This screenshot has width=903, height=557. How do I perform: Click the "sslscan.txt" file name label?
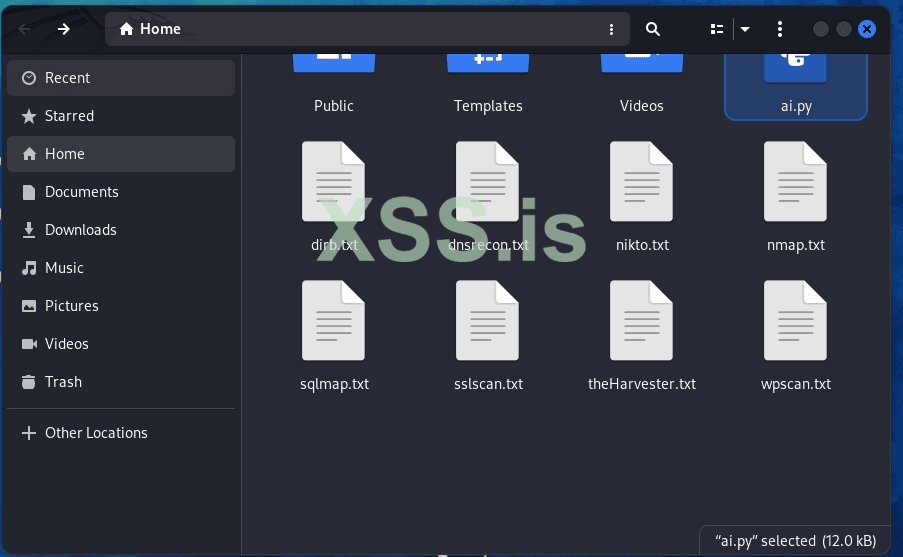click(488, 384)
